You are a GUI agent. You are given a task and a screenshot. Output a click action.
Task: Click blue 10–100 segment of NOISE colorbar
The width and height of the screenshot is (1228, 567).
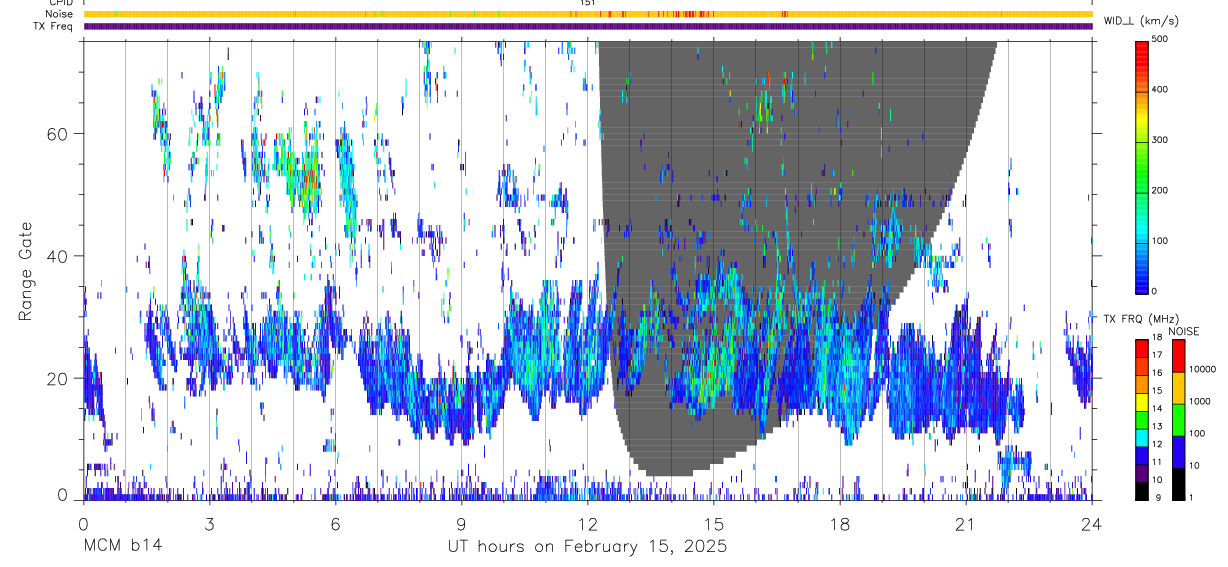pos(1178,452)
